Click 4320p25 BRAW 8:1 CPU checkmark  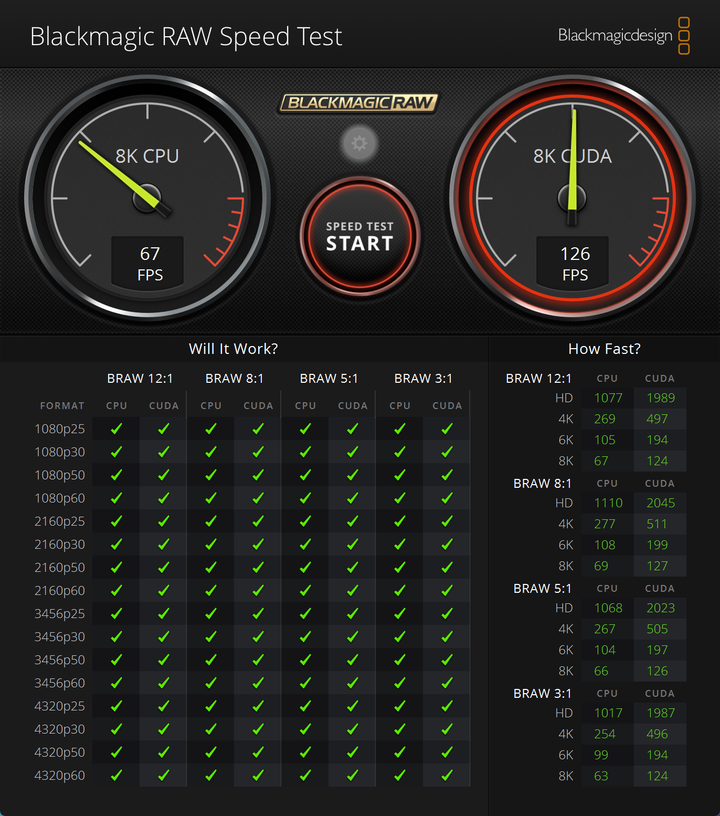pyautogui.click(x=211, y=706)
